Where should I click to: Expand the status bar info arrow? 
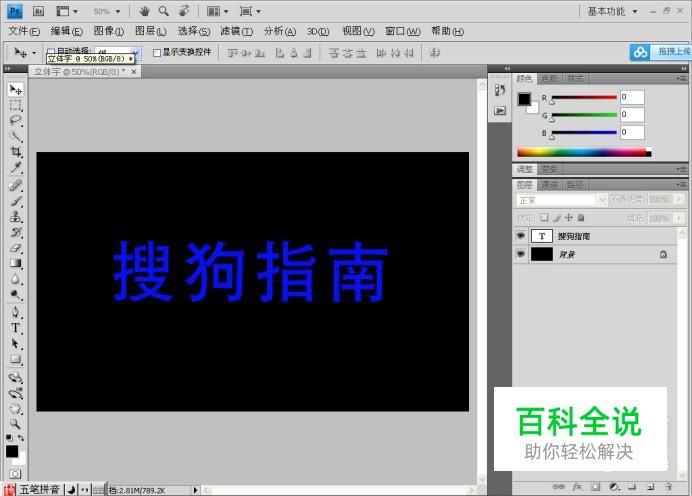[196, 490]
